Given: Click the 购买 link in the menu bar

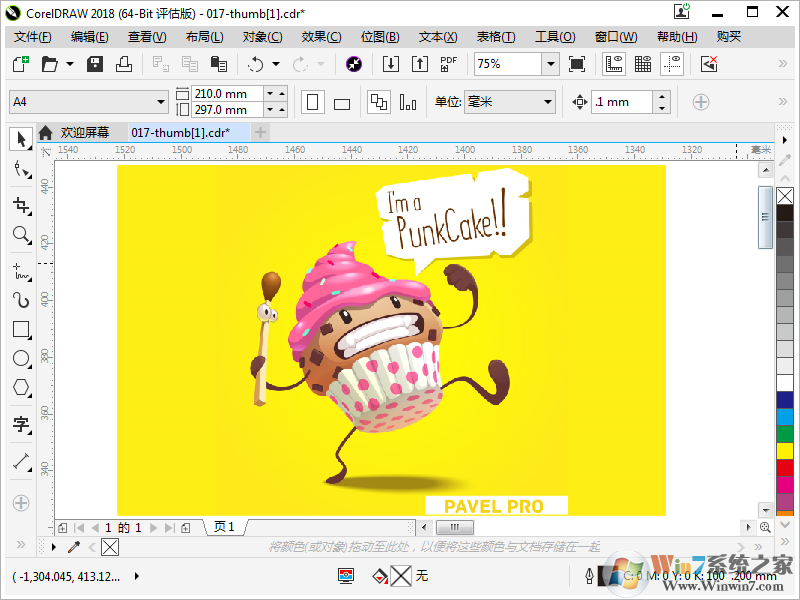Looking at the screenshot, I should click(729, 36).
